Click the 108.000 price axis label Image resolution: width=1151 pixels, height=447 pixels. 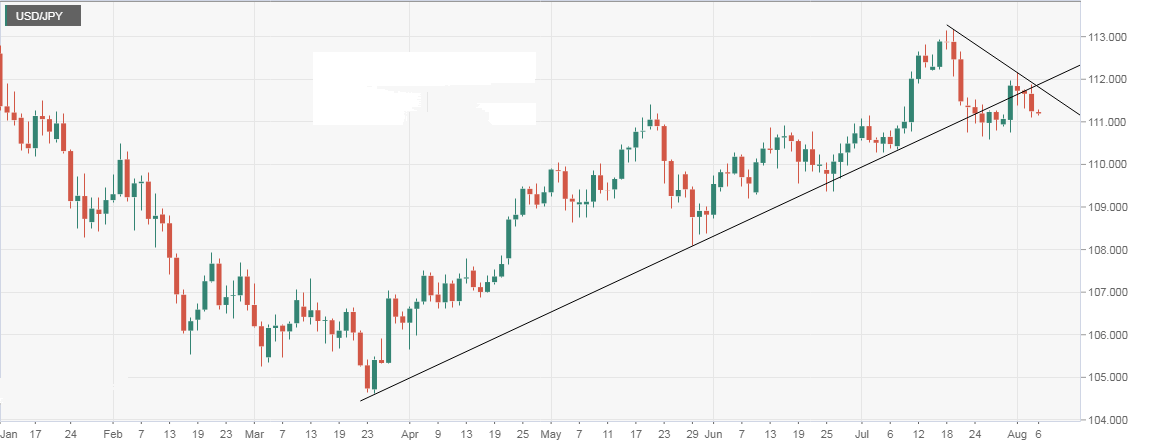click(1112, 250)
